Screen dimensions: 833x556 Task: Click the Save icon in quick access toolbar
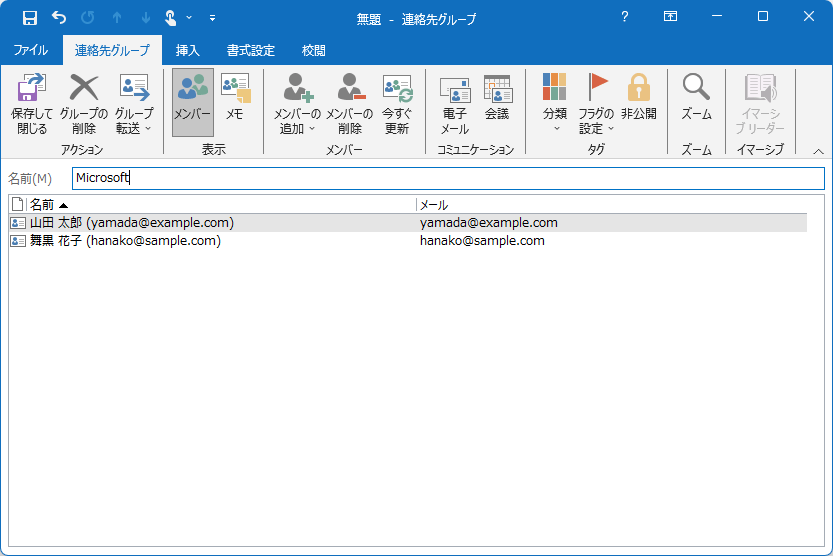(30, 18)
